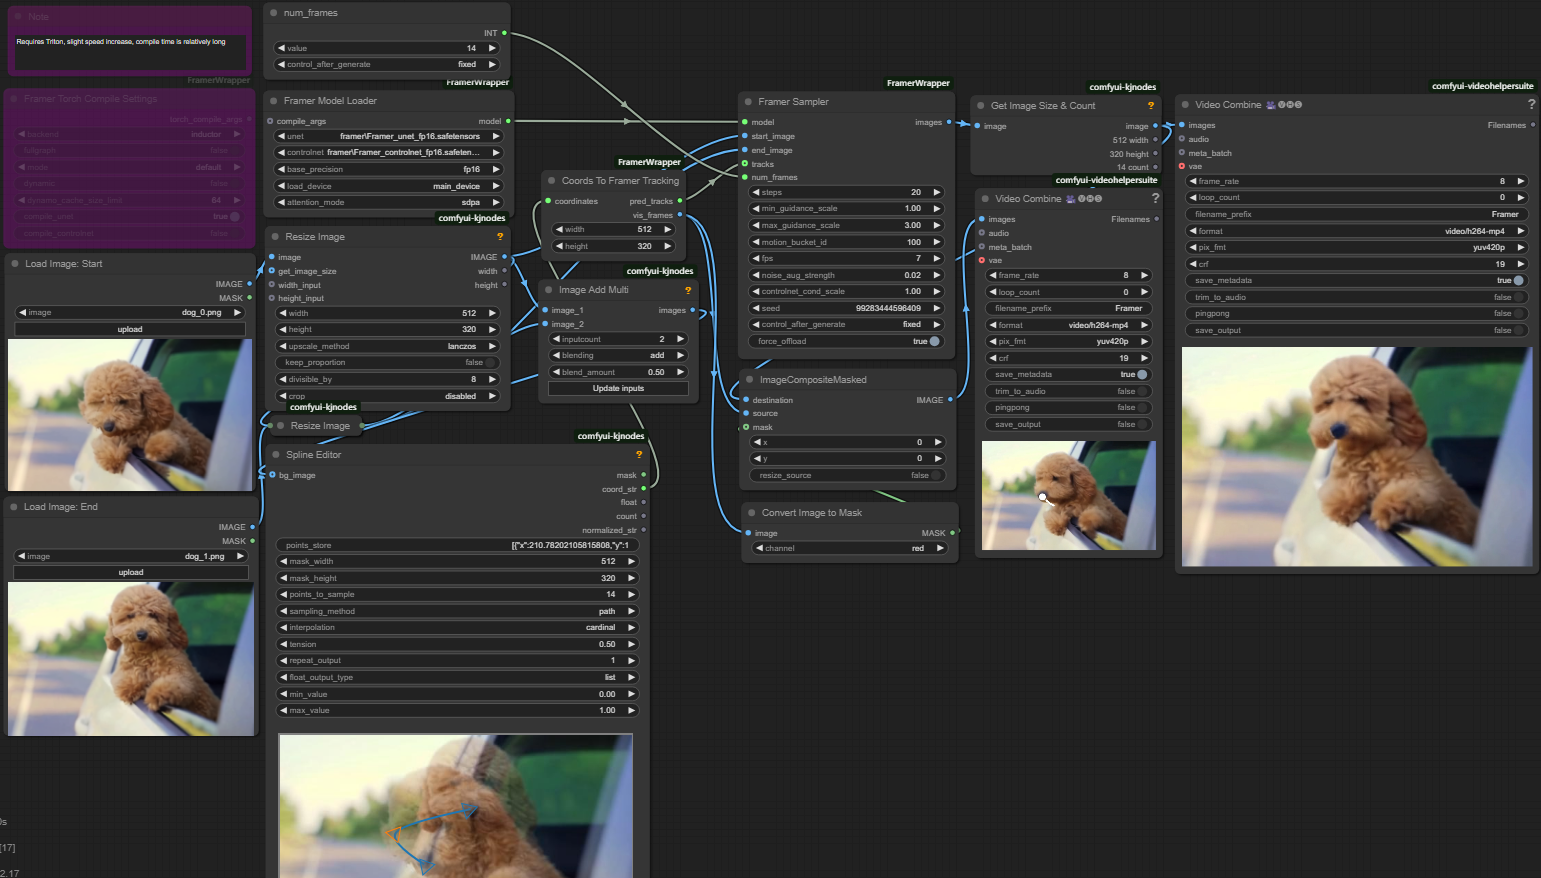Screen dimensions: 1541x878
Task: Decrease inputcount arrow in Image Add Multi
Action: point(556,339)
